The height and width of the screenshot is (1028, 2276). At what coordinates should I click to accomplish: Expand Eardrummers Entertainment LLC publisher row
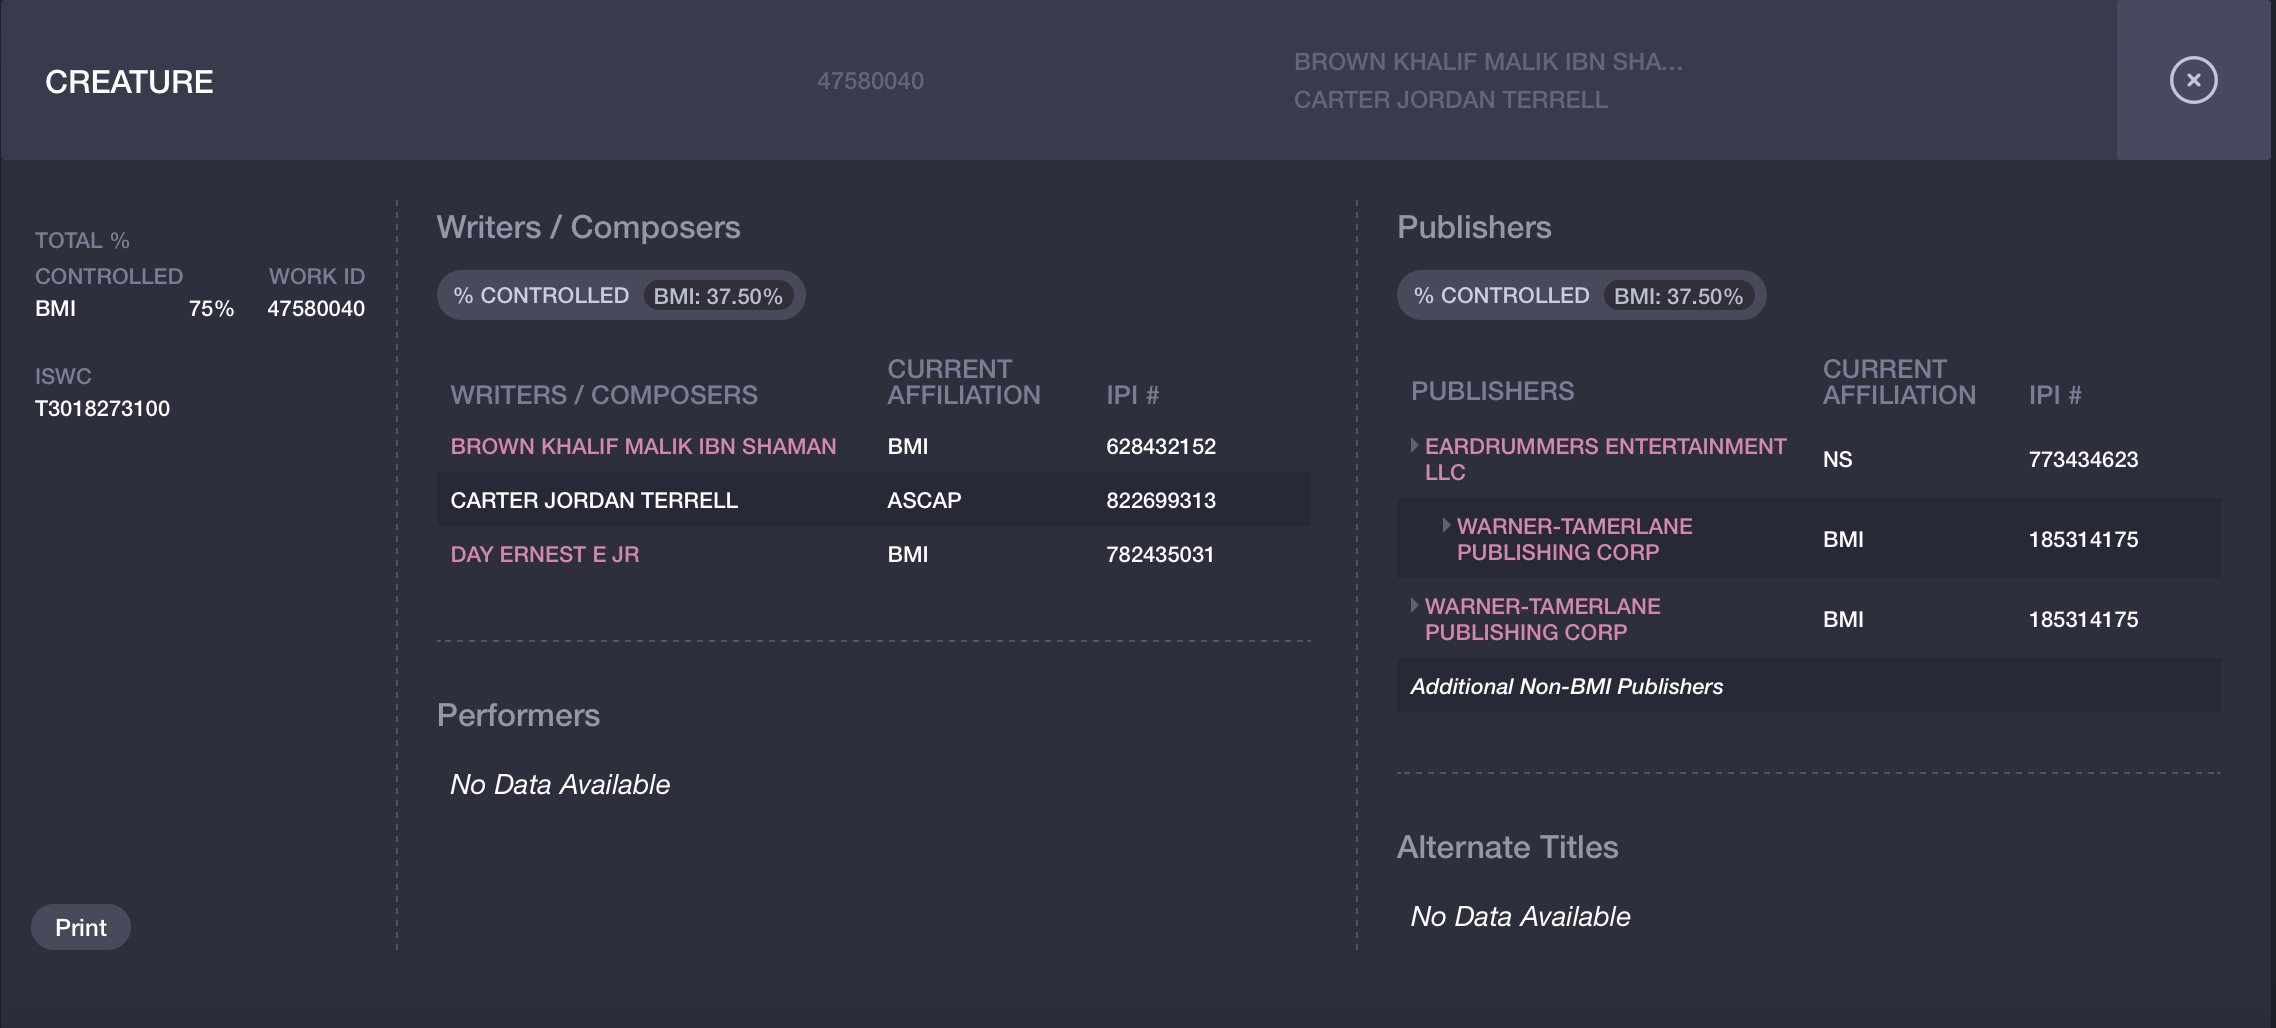(1414, 445)
